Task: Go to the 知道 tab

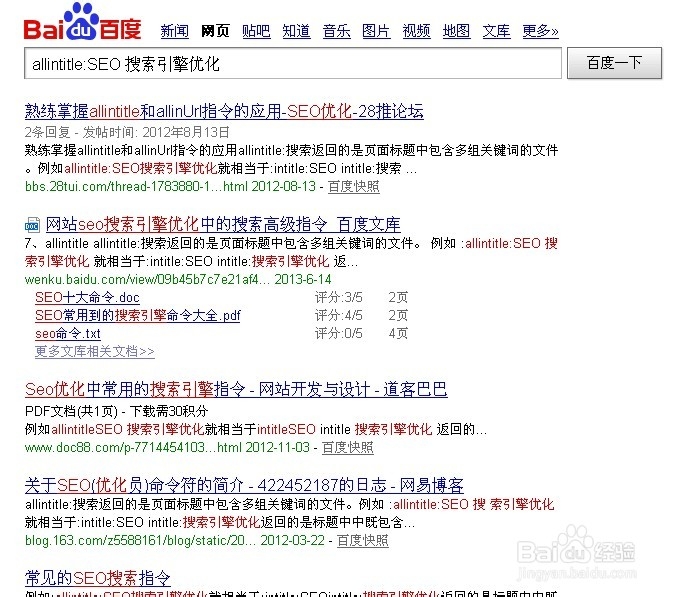Action: point(297,31)
